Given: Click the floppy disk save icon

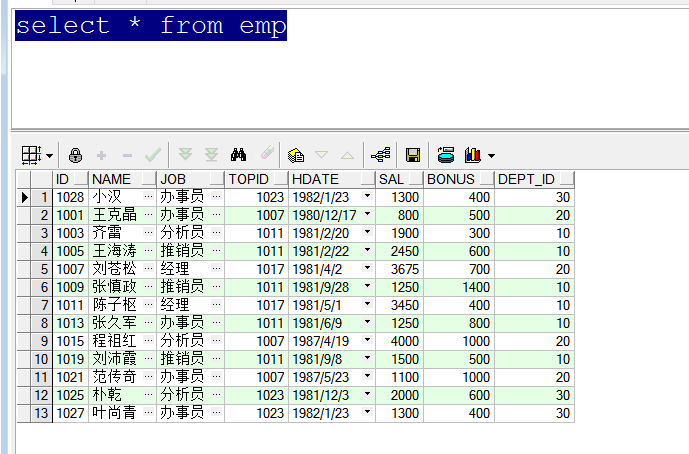Looking at the screenshot, I should [412, 155].
